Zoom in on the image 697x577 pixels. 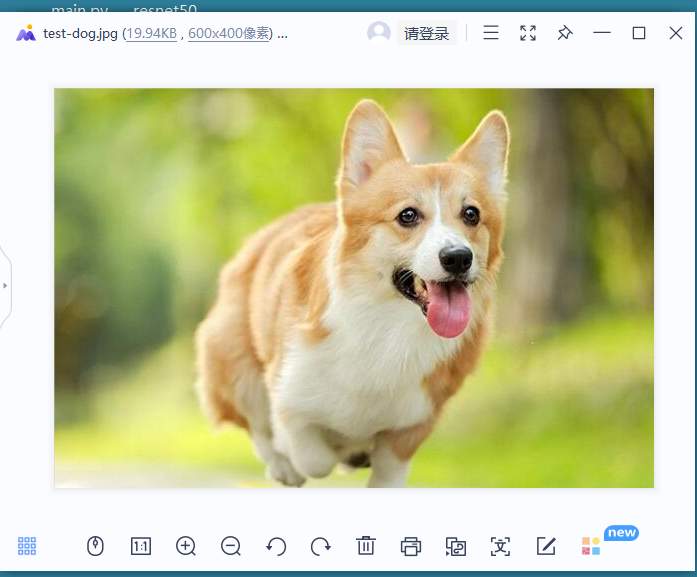click(x=185, y=546)
